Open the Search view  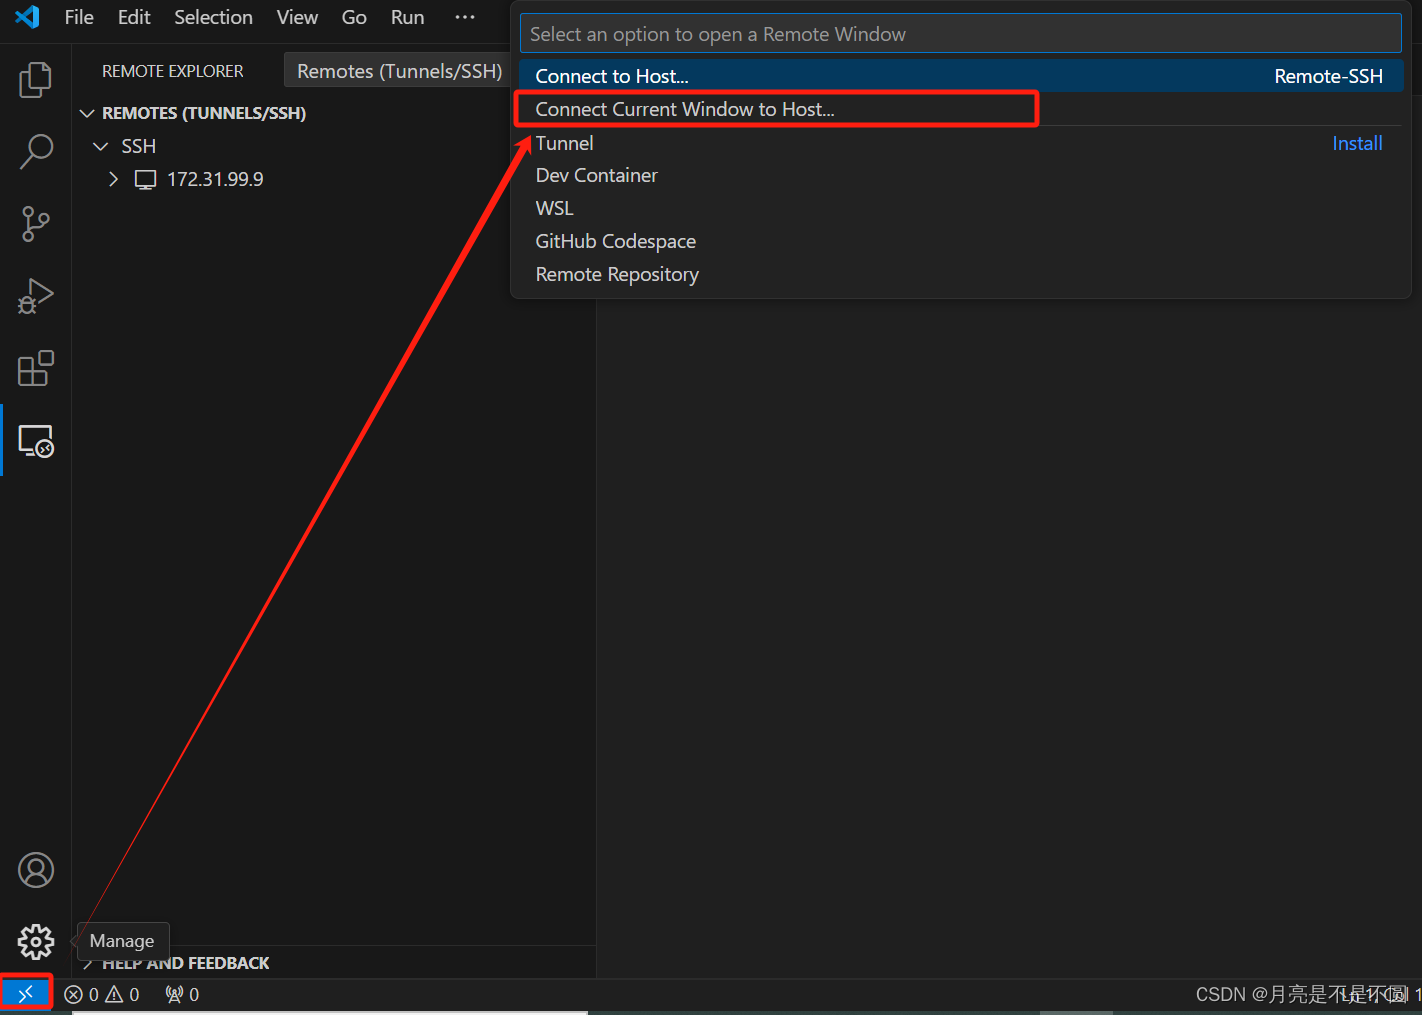[x=35, y=152]
